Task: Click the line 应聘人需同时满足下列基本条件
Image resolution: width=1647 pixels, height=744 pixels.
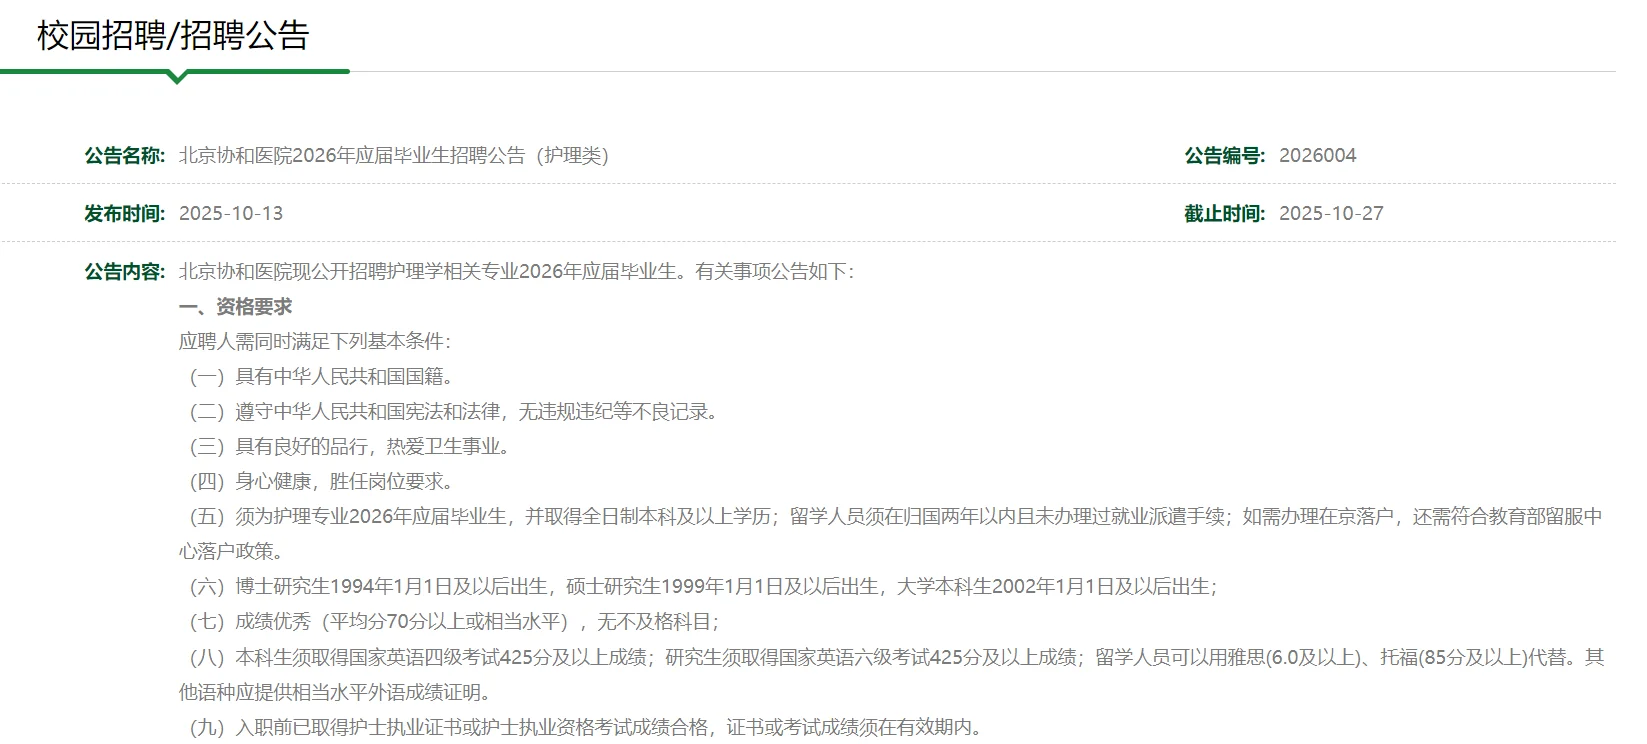Action: click(x=315, y=342)
